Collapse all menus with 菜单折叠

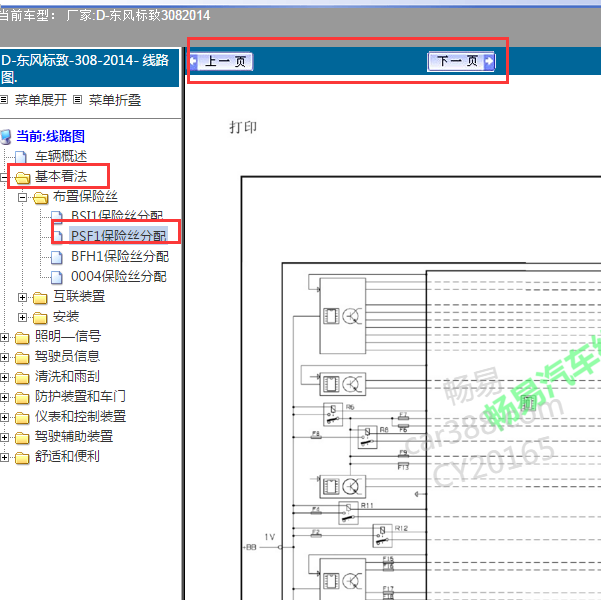[x=115, y=100]
